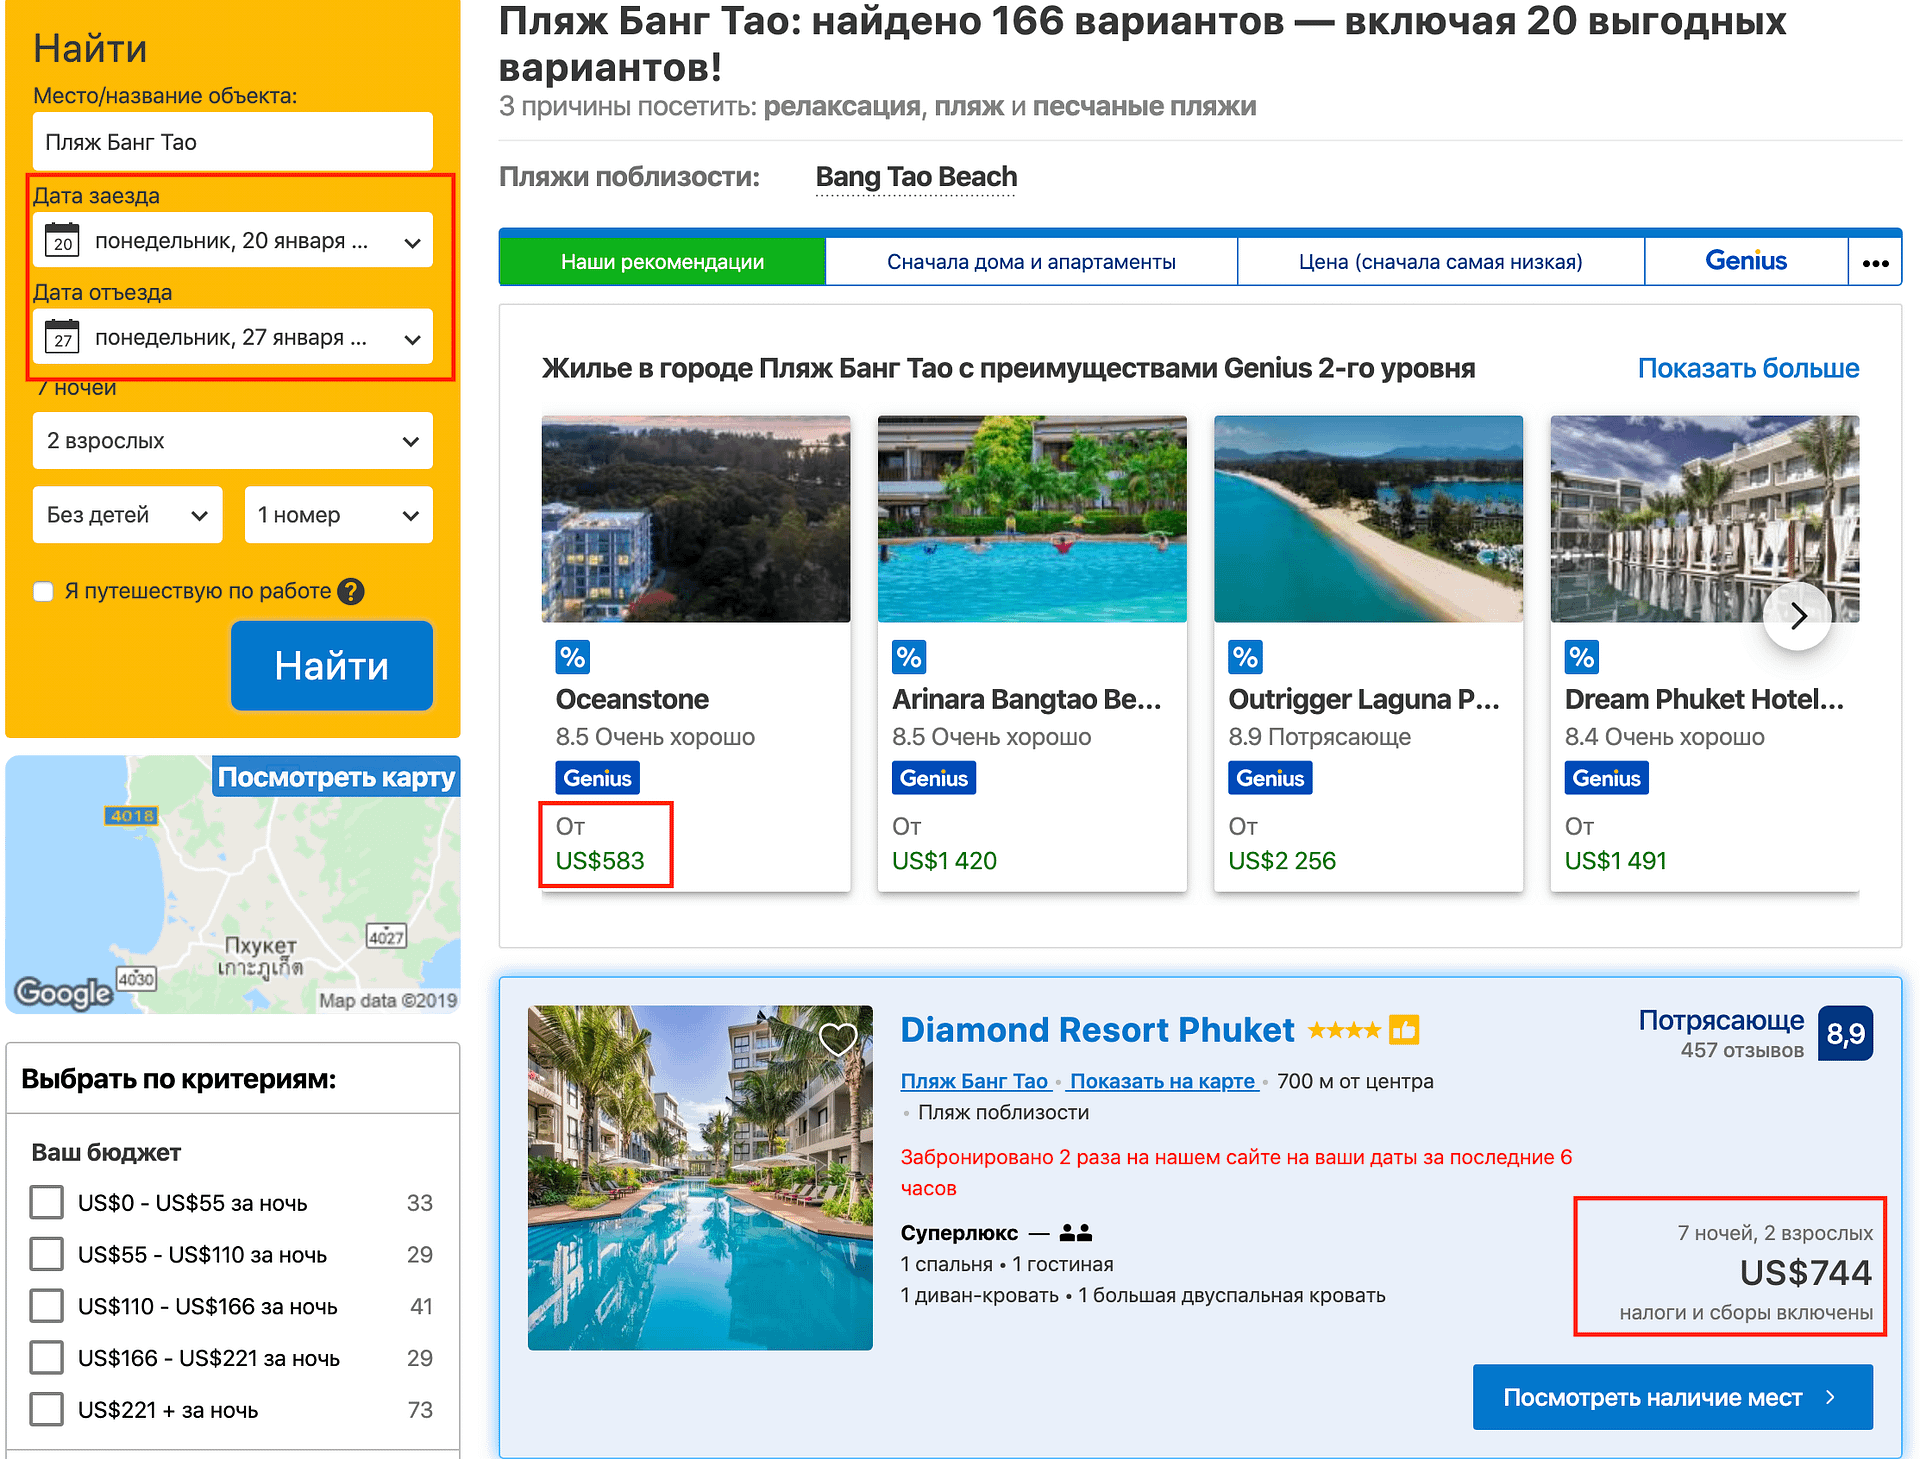This screenshot has height=1459, width=1920.
Task: Save Diamond Resort Phuket with the heart icon
Action: point(838,1040)
